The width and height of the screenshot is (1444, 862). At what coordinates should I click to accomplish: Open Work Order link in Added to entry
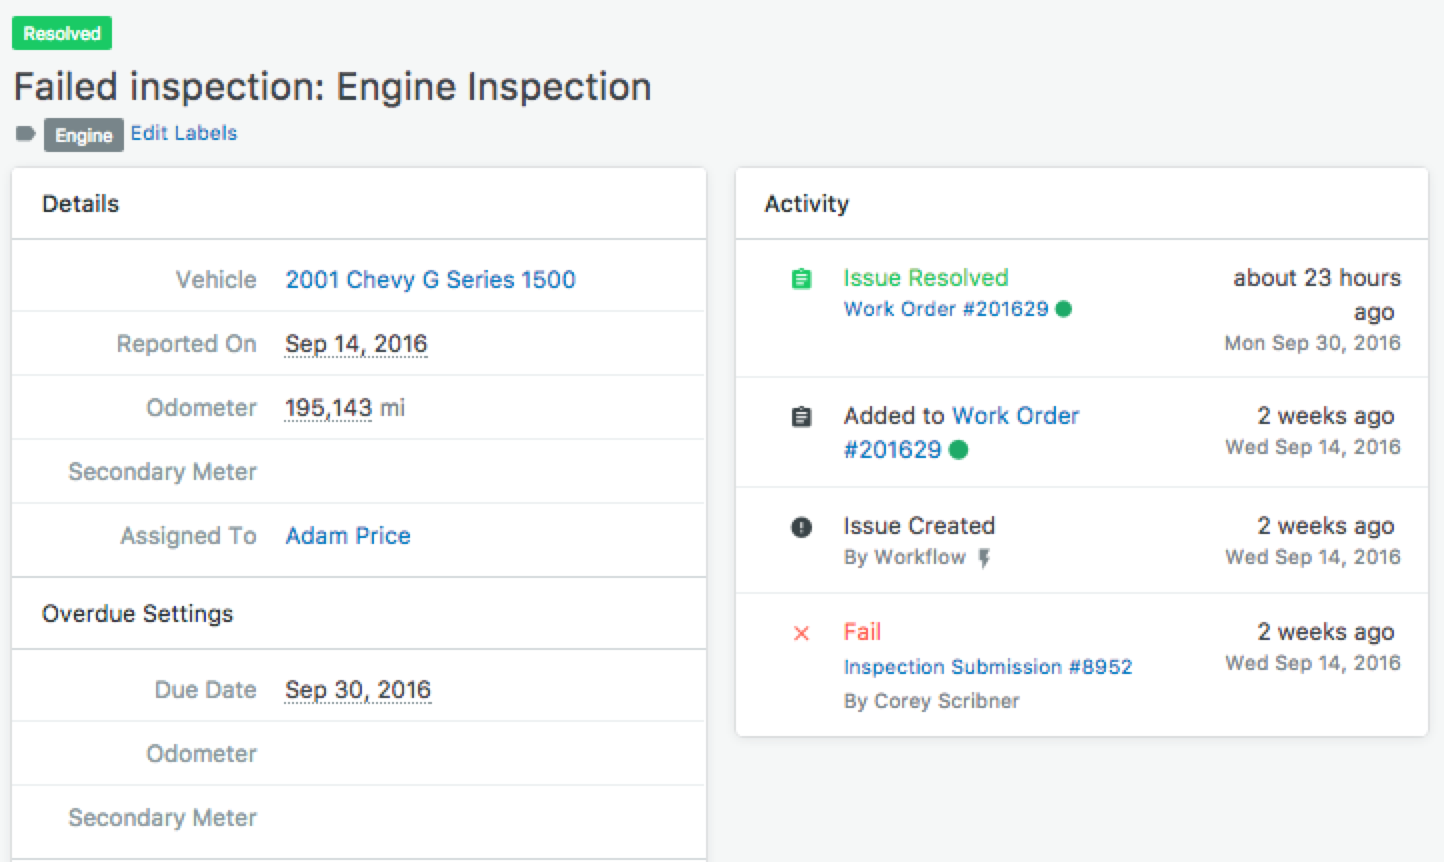pyautogui.click(x=1016, y=416)
